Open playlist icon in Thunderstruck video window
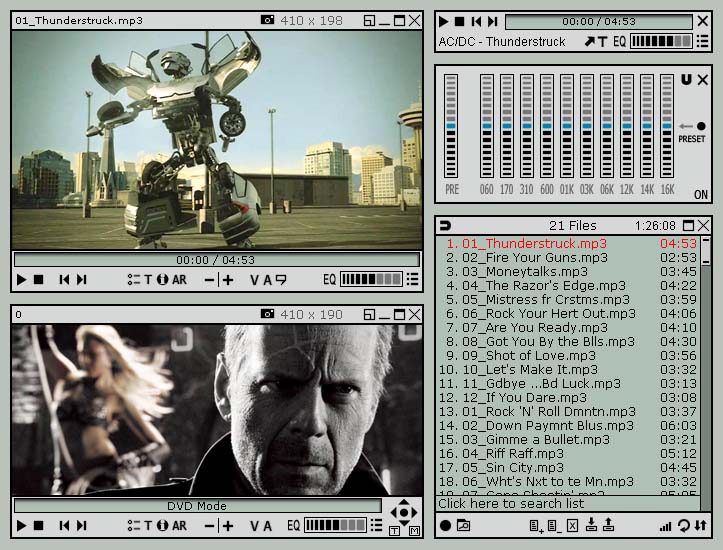 [413, 279]
